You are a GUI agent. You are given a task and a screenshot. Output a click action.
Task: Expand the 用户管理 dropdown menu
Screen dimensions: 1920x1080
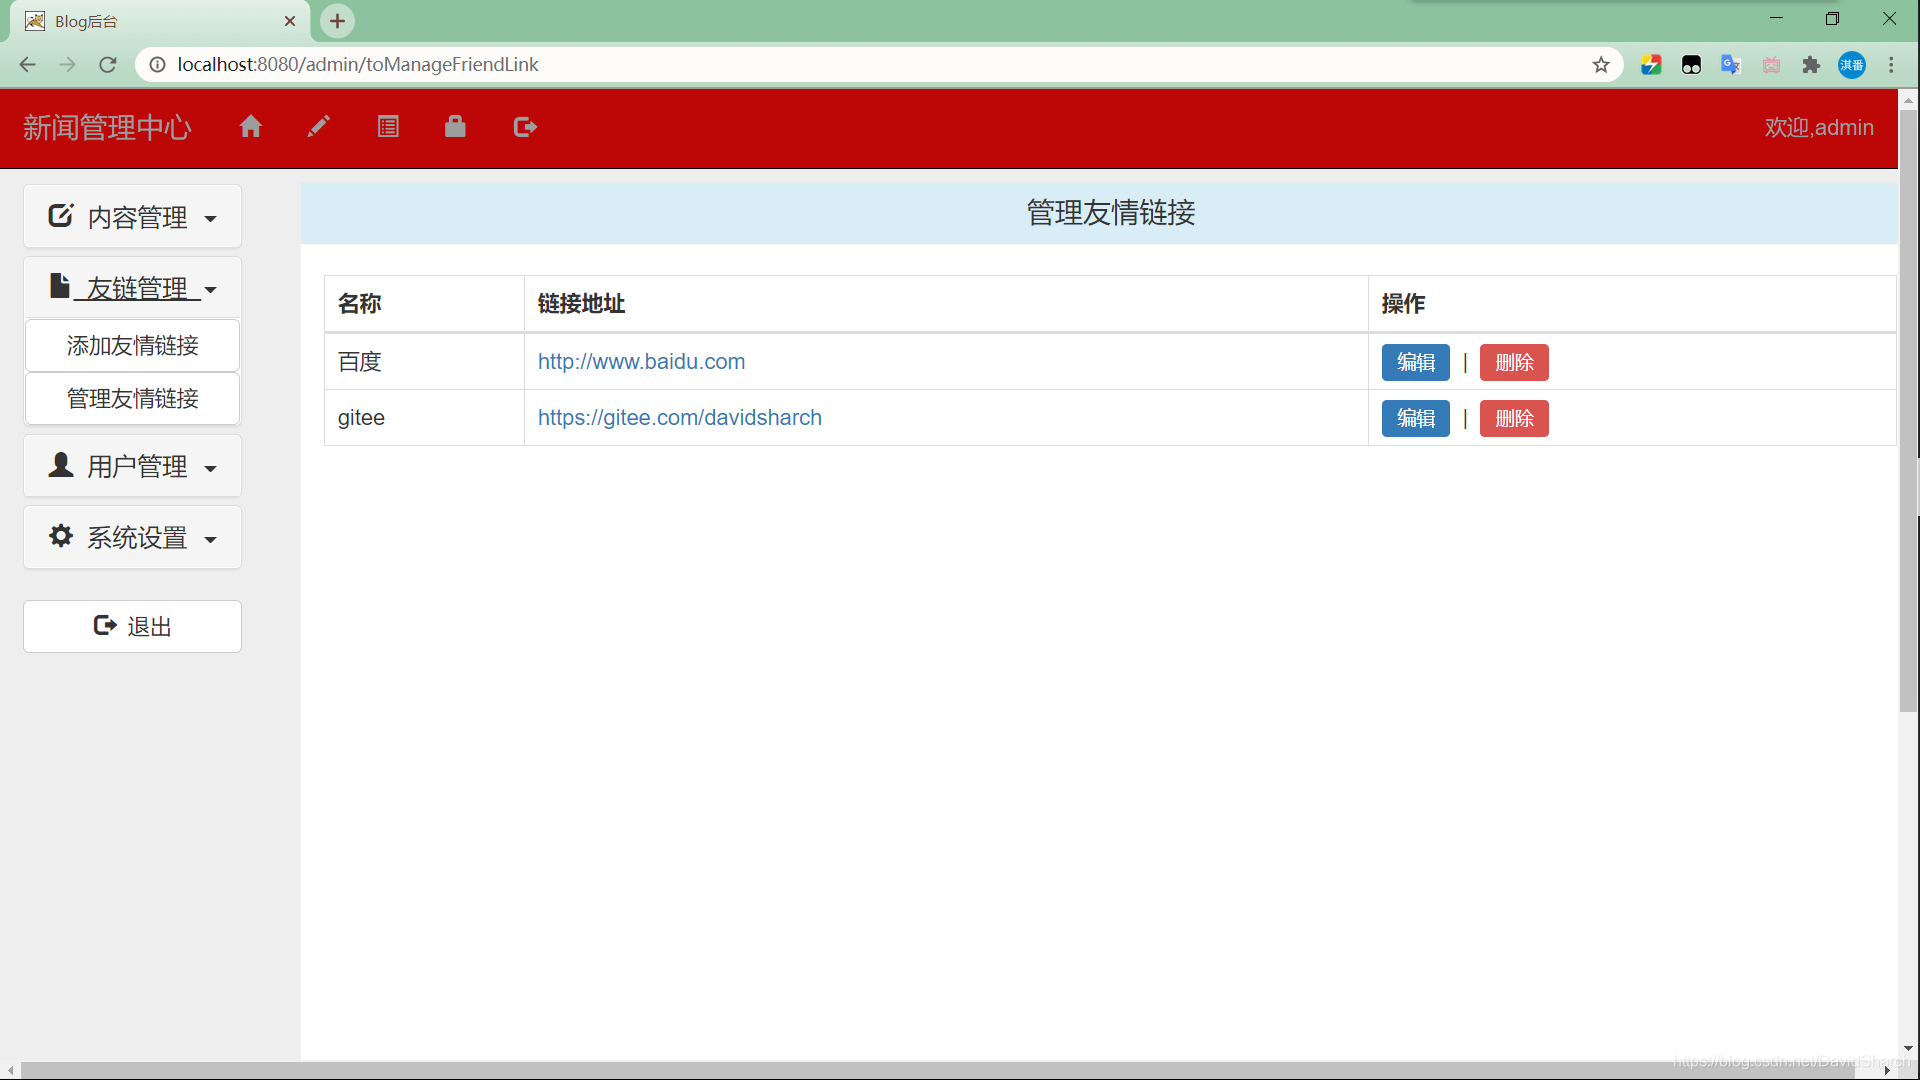coord(132,466)
